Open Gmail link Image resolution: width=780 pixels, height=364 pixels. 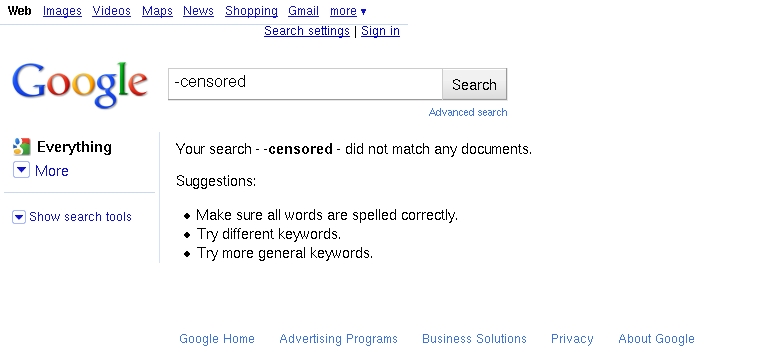(303, 11)
